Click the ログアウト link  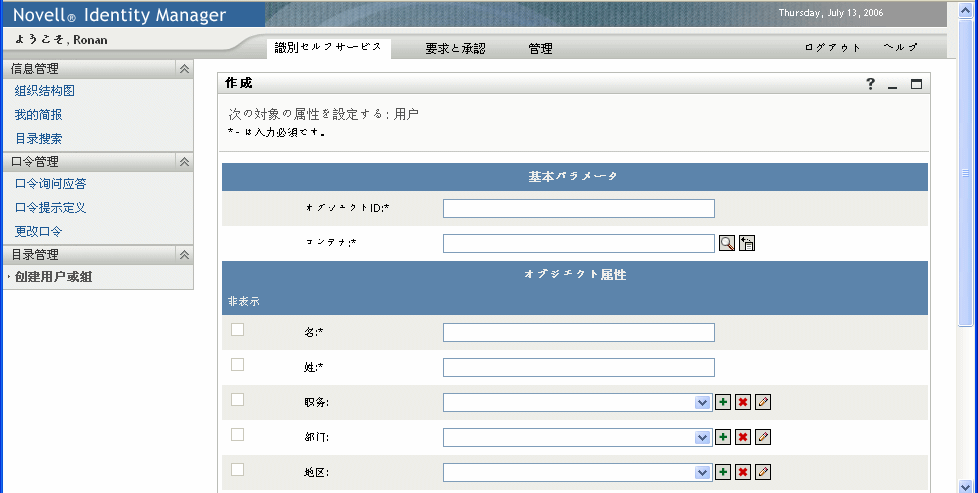click(832, 48)
